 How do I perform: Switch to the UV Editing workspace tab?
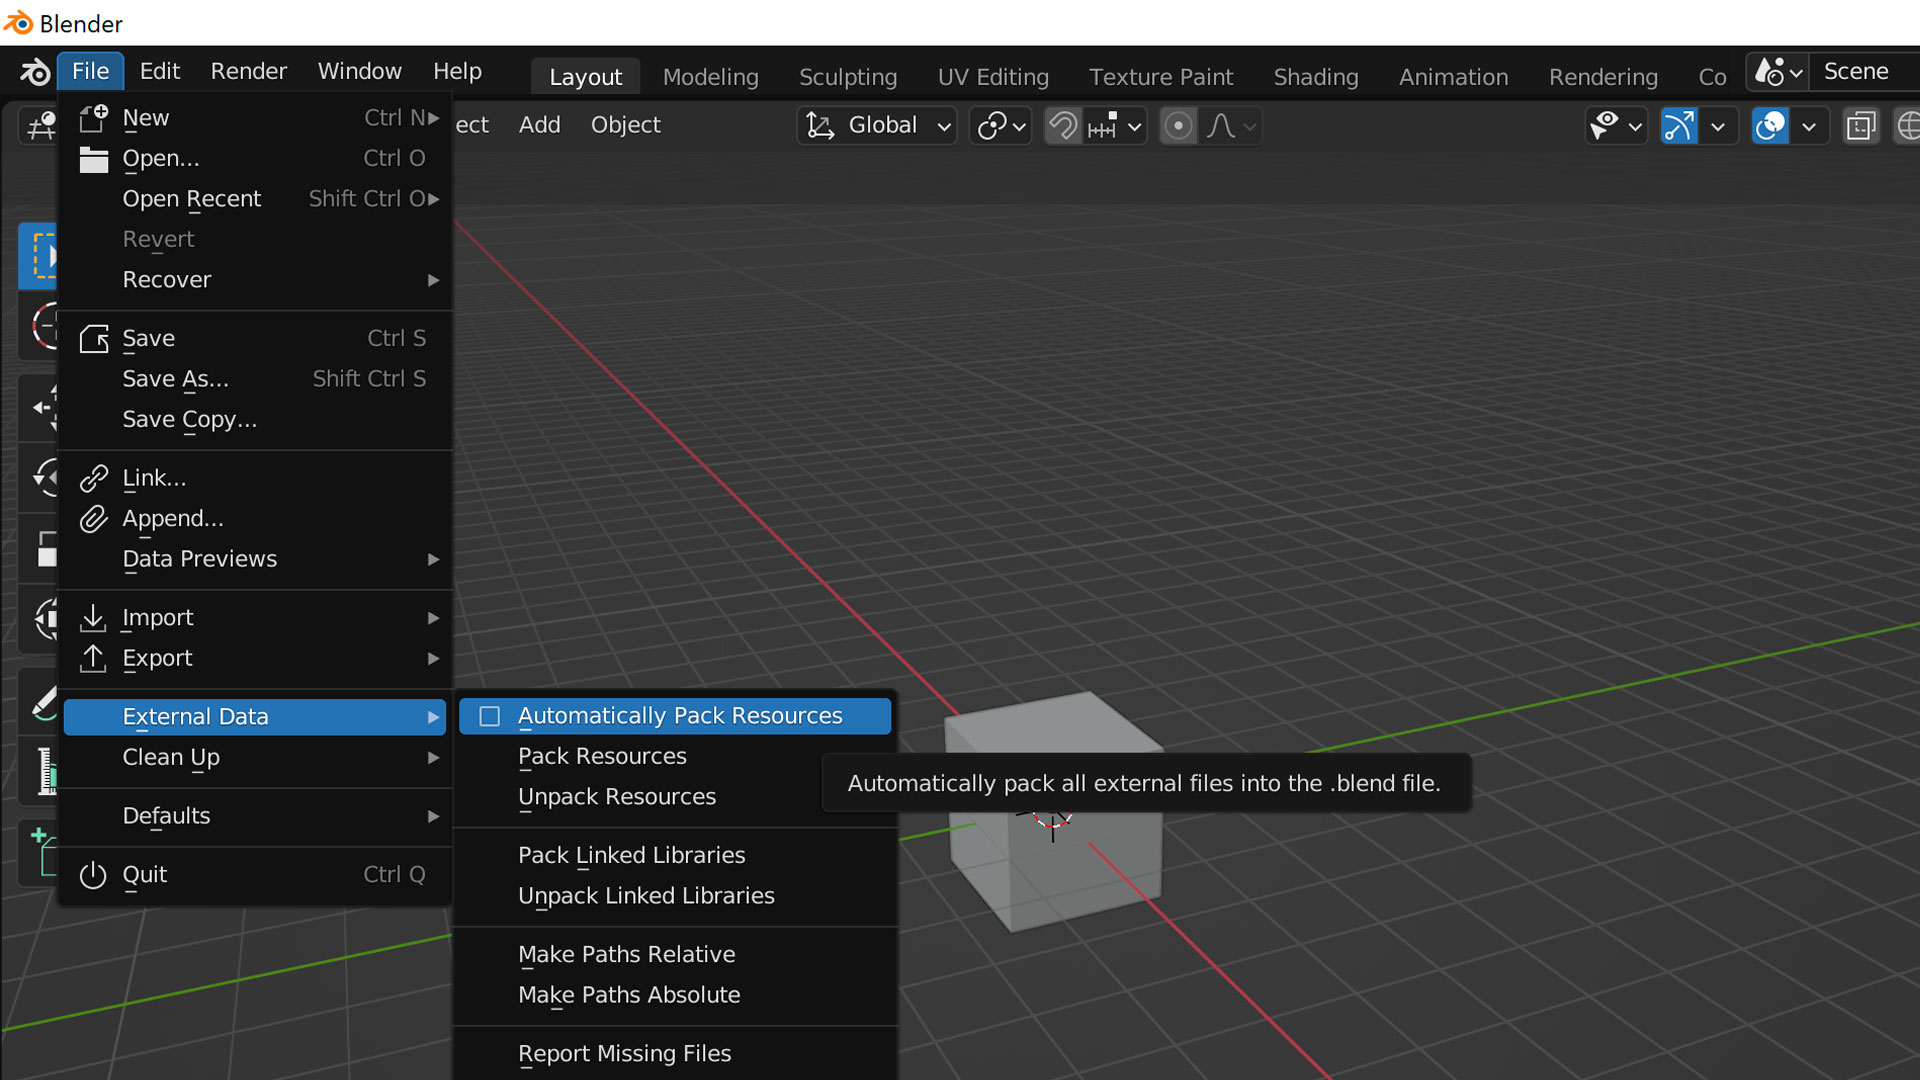(x=993, y=77)
